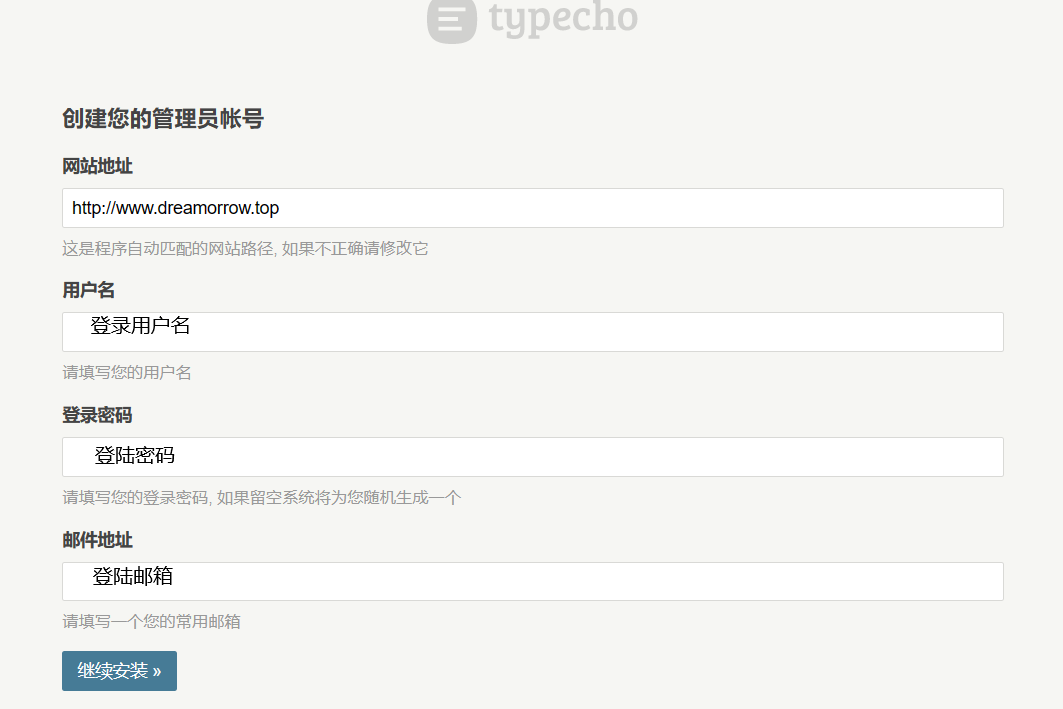Focus the email address input field

(600, 582)
